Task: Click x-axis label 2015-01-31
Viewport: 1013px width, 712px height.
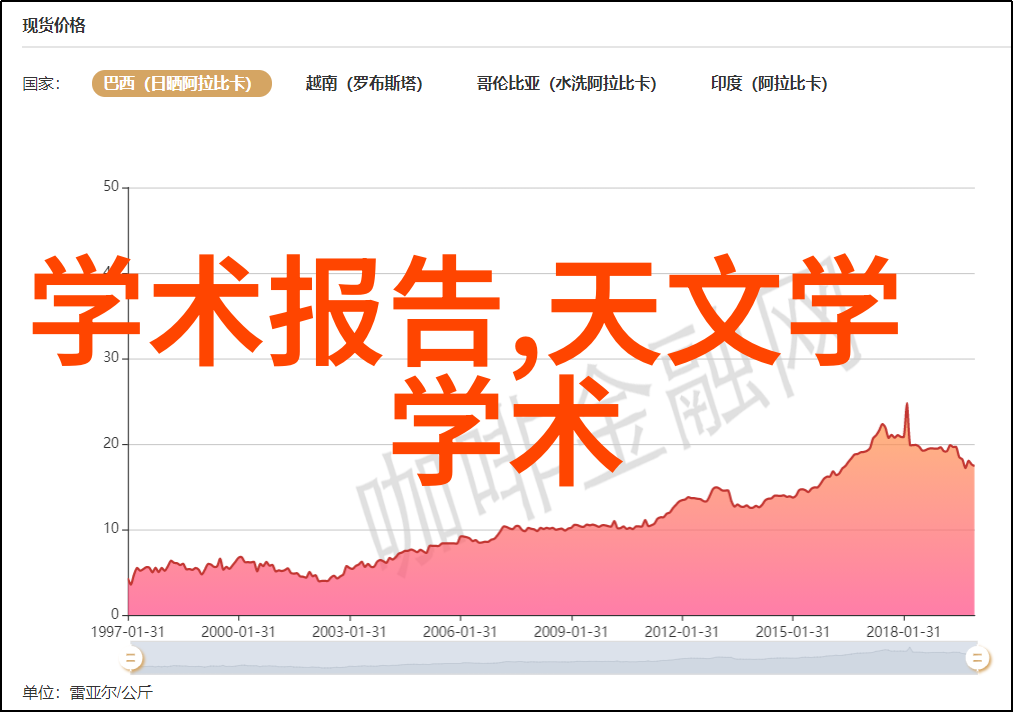Action: click(793, 632)
